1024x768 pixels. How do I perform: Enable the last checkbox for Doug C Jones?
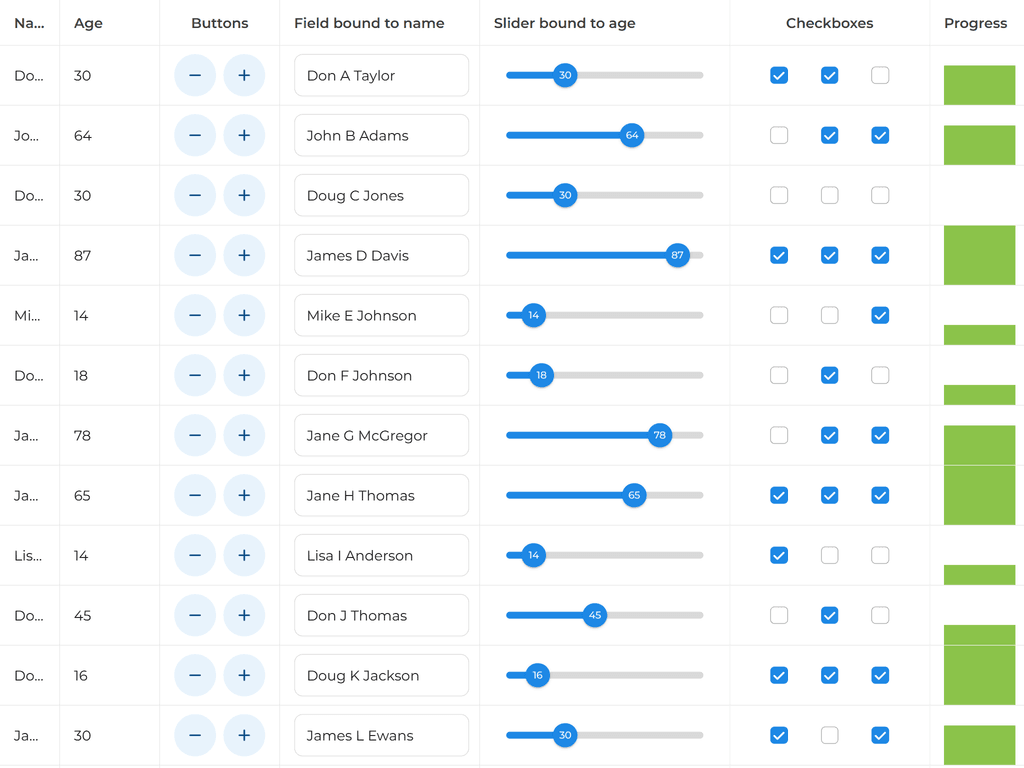[880, 195]
